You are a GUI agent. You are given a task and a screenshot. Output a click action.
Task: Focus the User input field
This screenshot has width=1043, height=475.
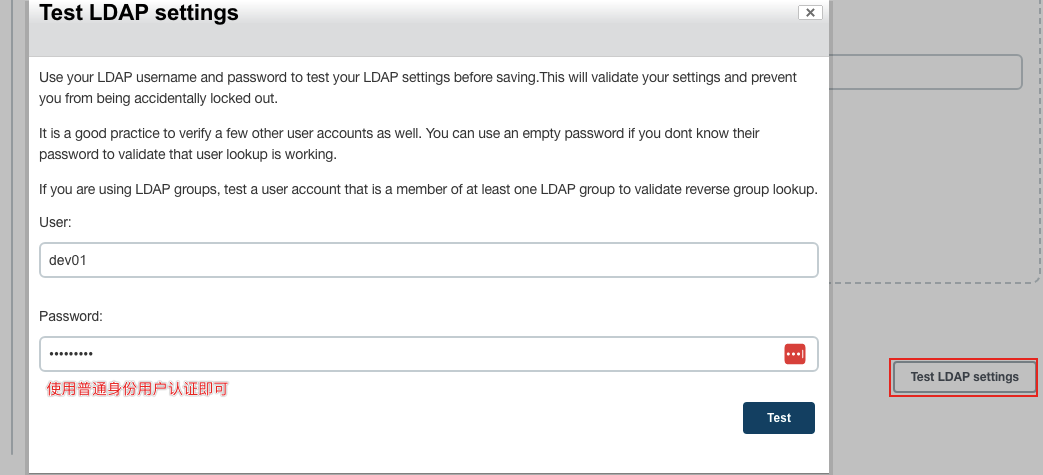(428, 260)
